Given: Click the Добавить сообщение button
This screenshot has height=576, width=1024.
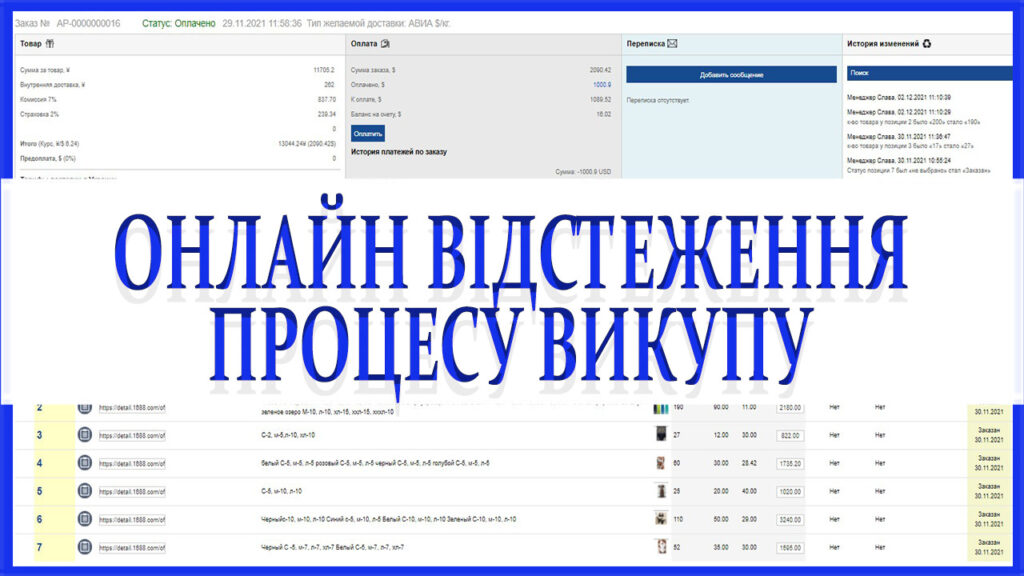Looking at the screenshot, I should (x=731, y=75).
